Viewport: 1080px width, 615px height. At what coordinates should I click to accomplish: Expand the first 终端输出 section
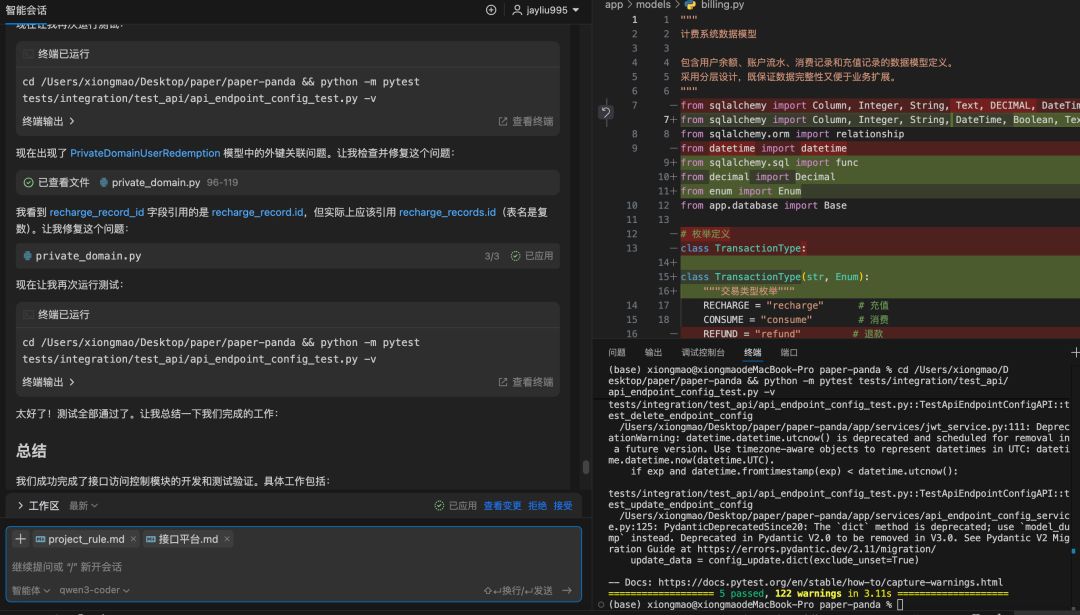point(48,121)
